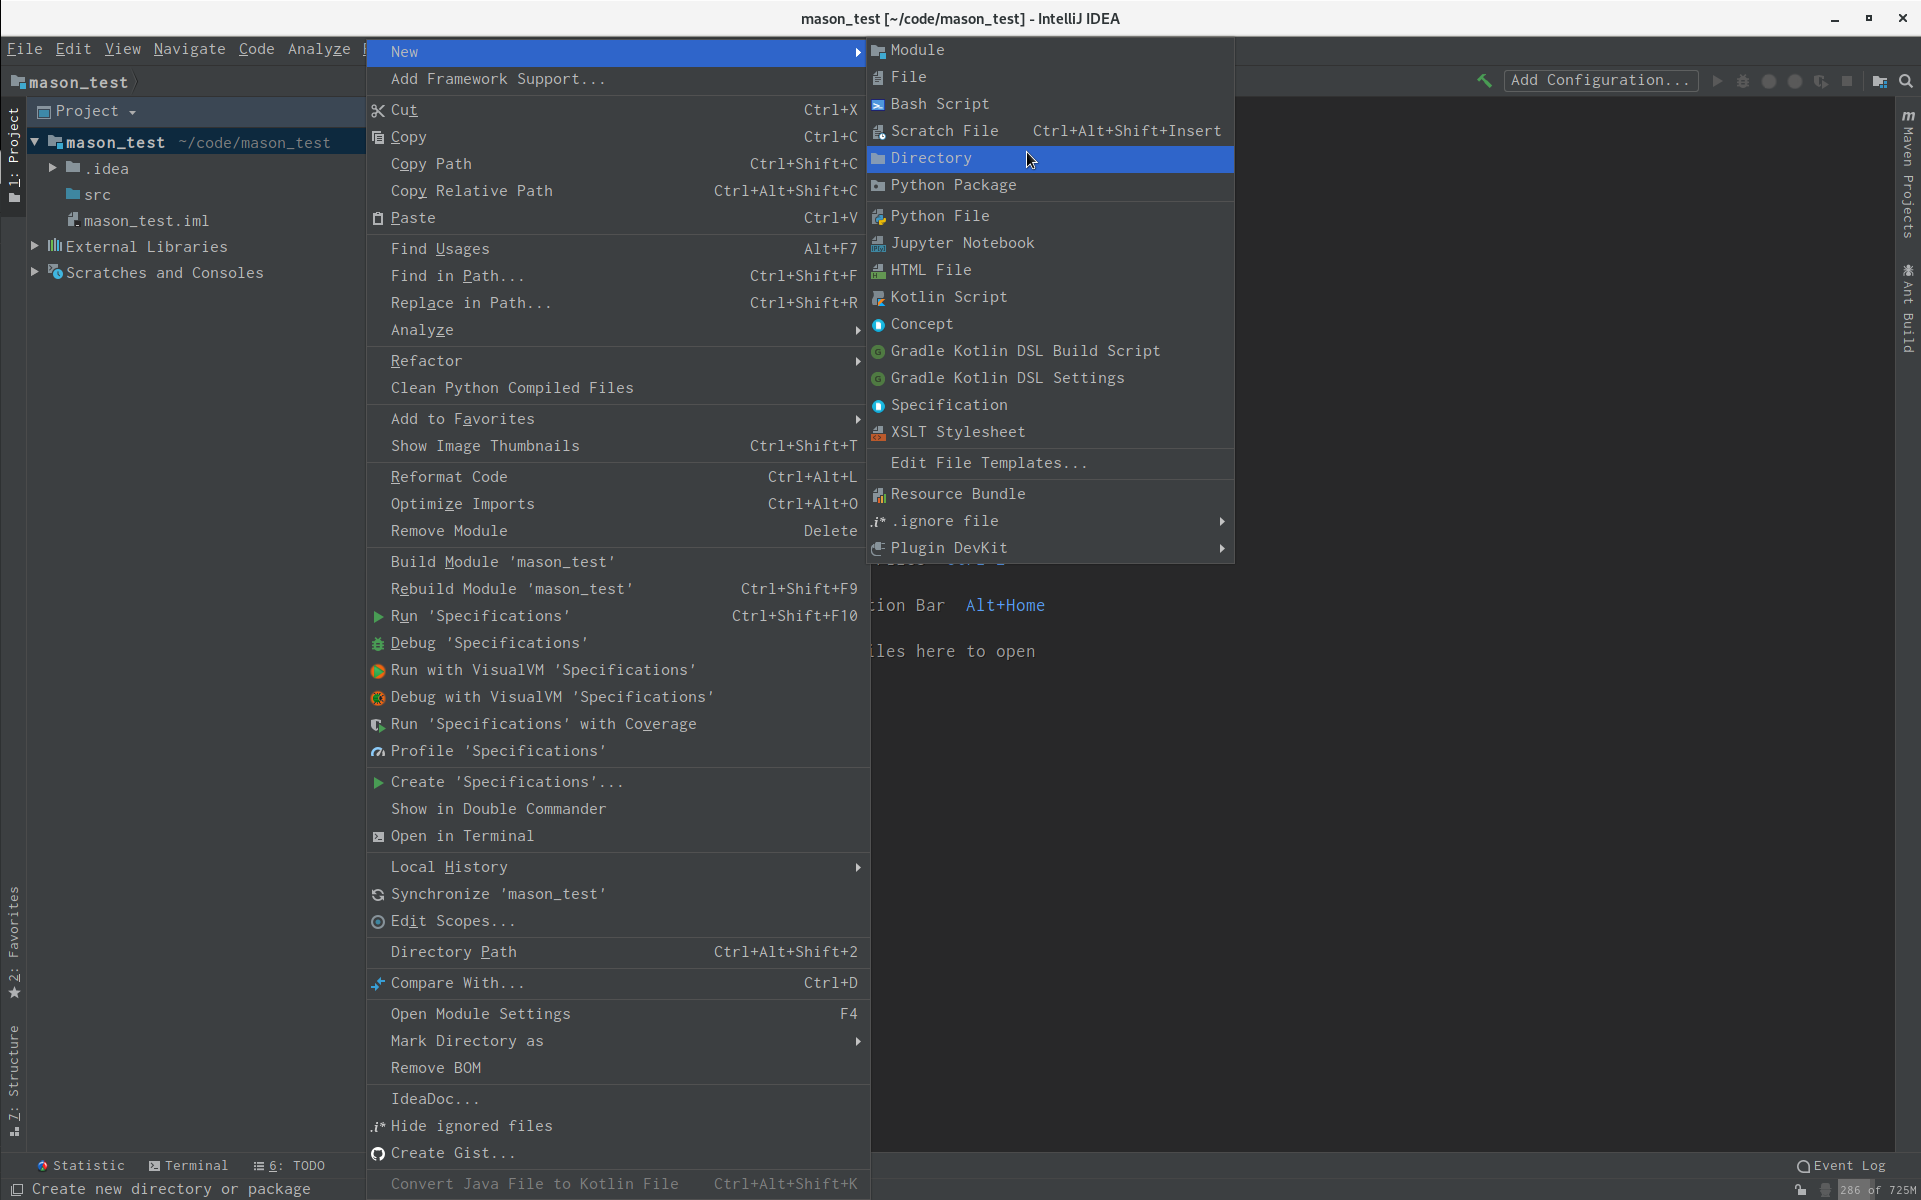Click the XSLT Stylesheet icon
The width and height of the screenshot is (1921, 1200).
[x=878, y=433]
